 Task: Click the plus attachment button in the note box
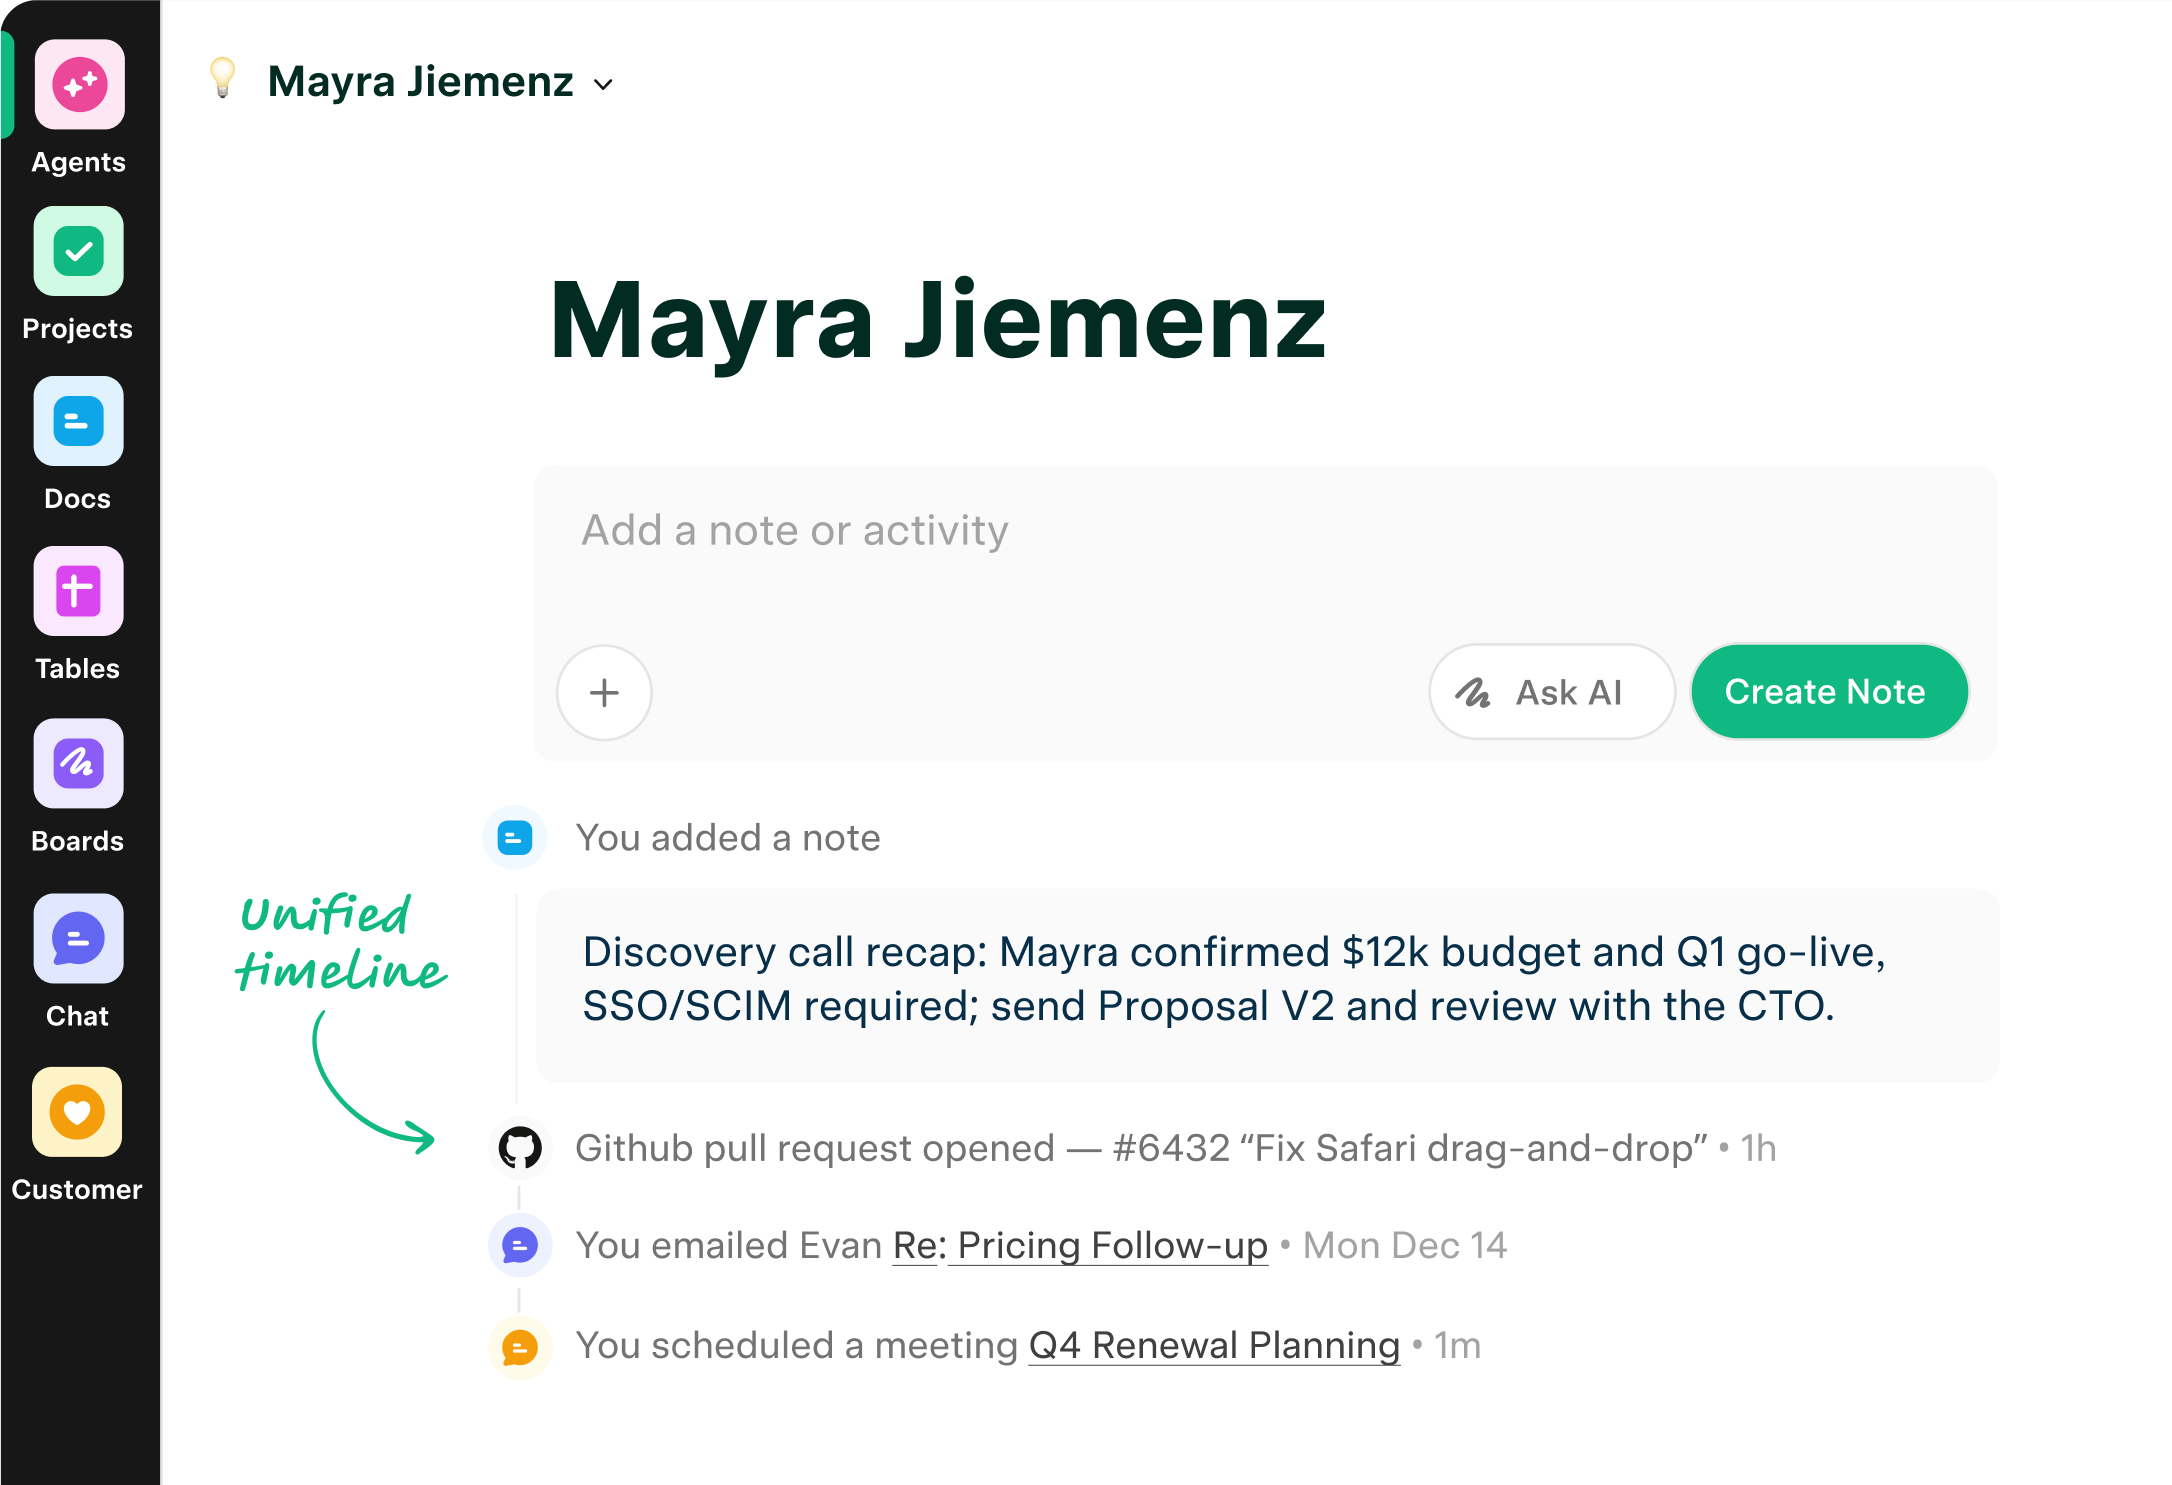click(604, 692)
